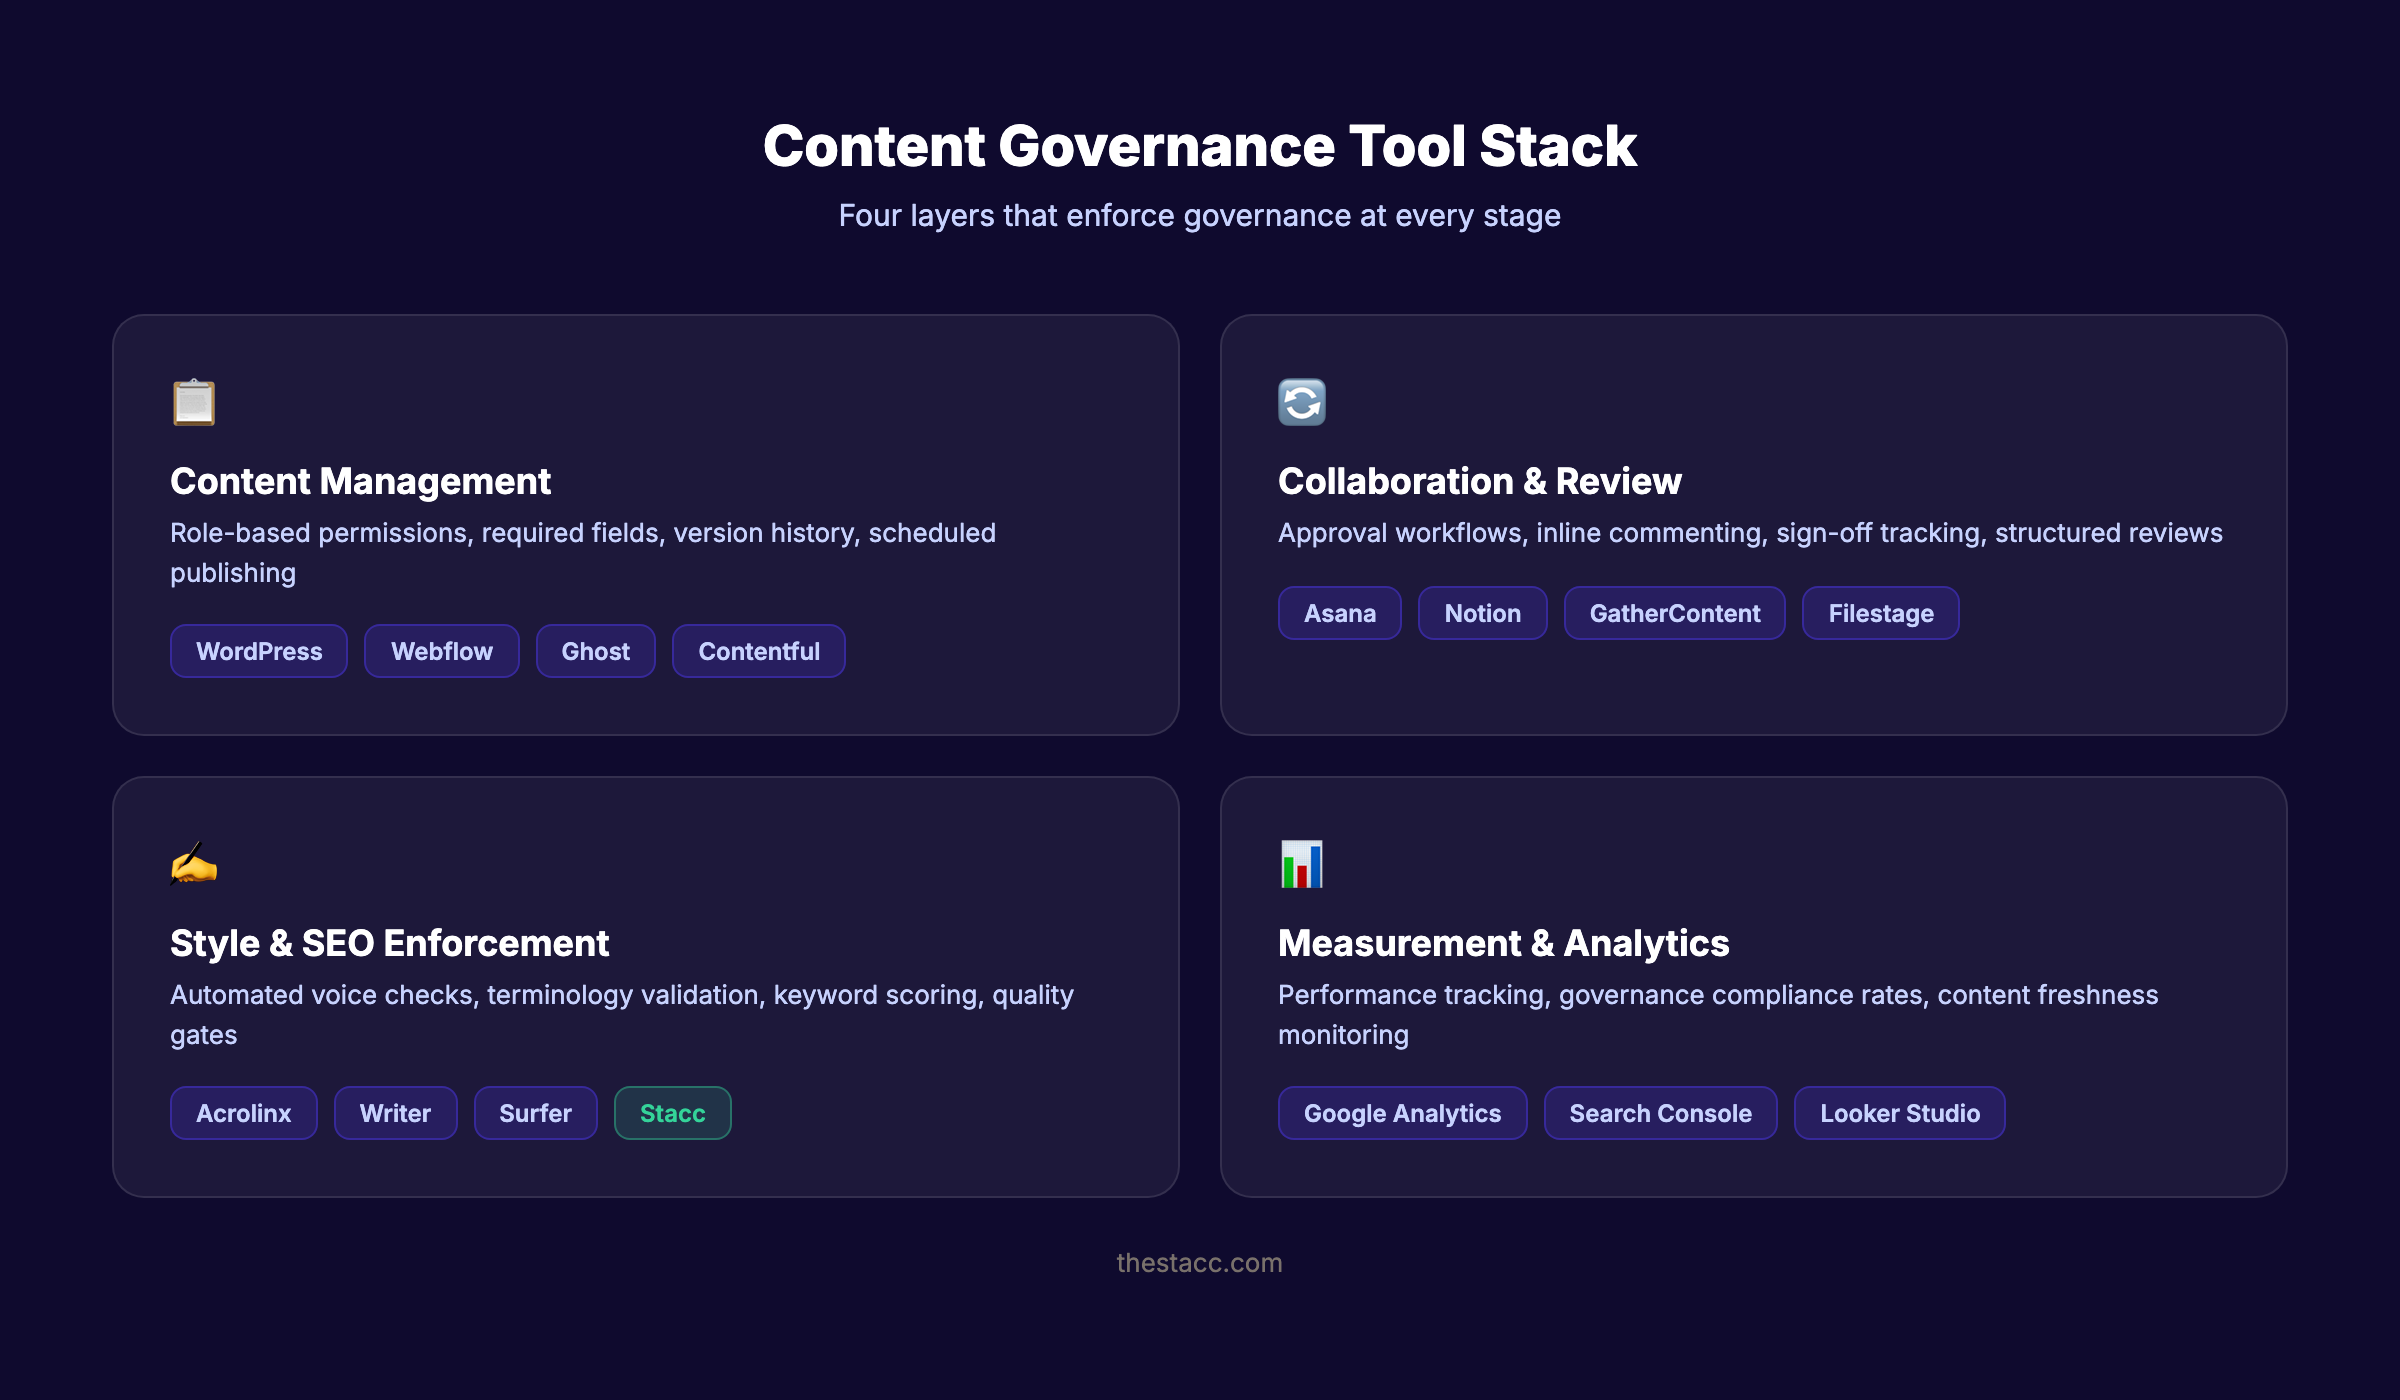Click the Looker Studio pill
This screenshot has width=2400, height=1400.
[1898, 1113]
